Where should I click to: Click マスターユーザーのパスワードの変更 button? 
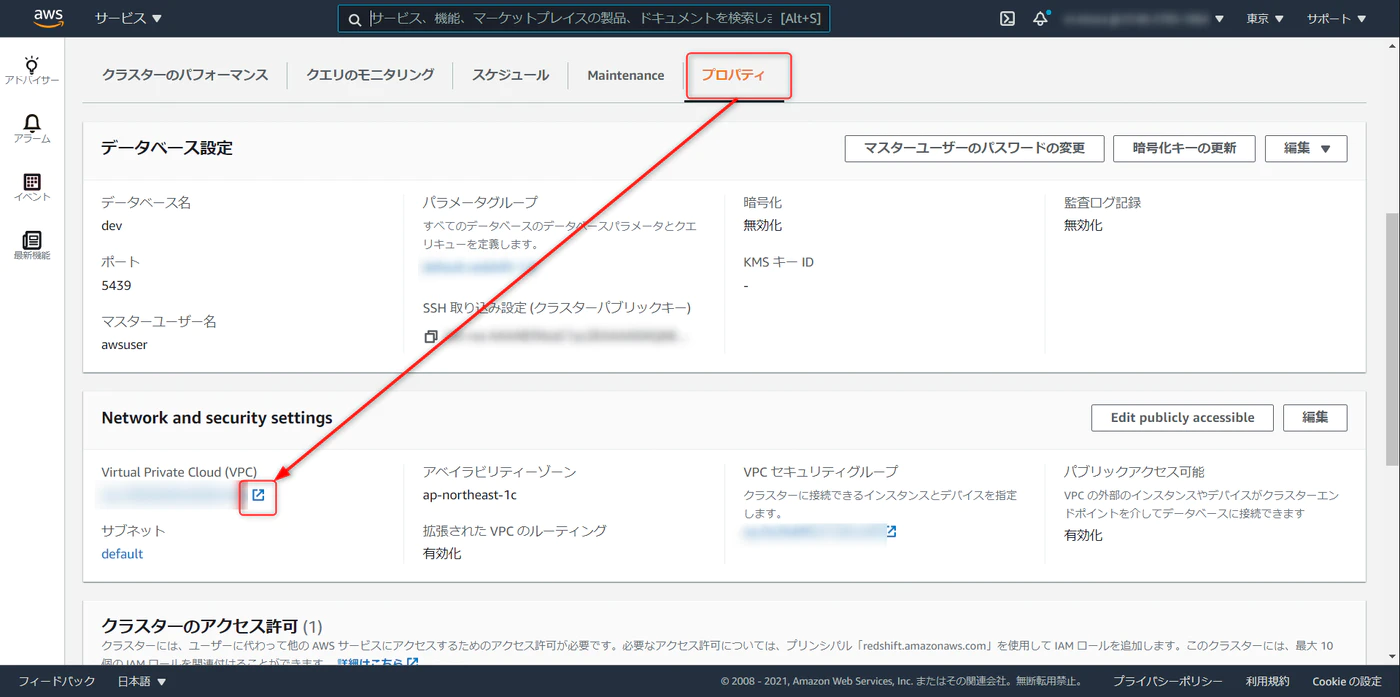(974, 148)
